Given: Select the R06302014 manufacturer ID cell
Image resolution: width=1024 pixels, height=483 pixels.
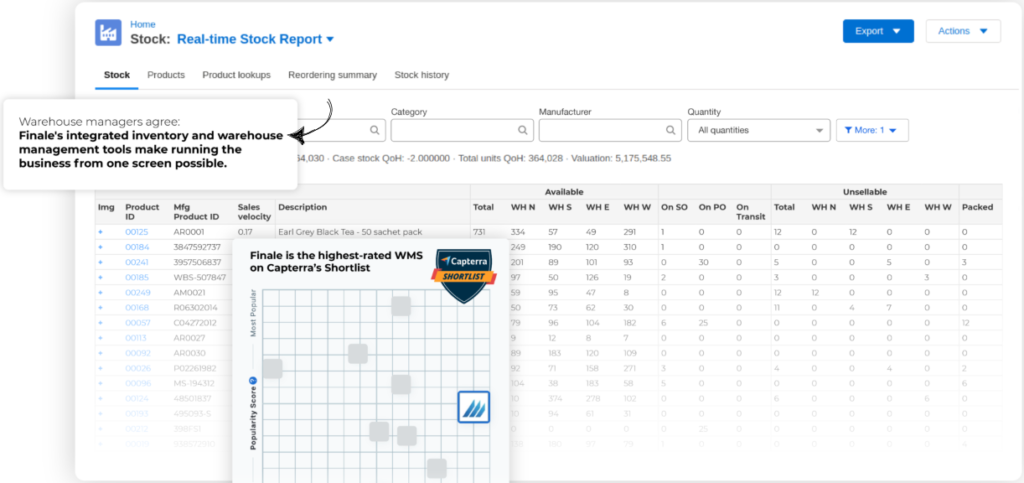Looking at the screenshot, I should (196, 307).
